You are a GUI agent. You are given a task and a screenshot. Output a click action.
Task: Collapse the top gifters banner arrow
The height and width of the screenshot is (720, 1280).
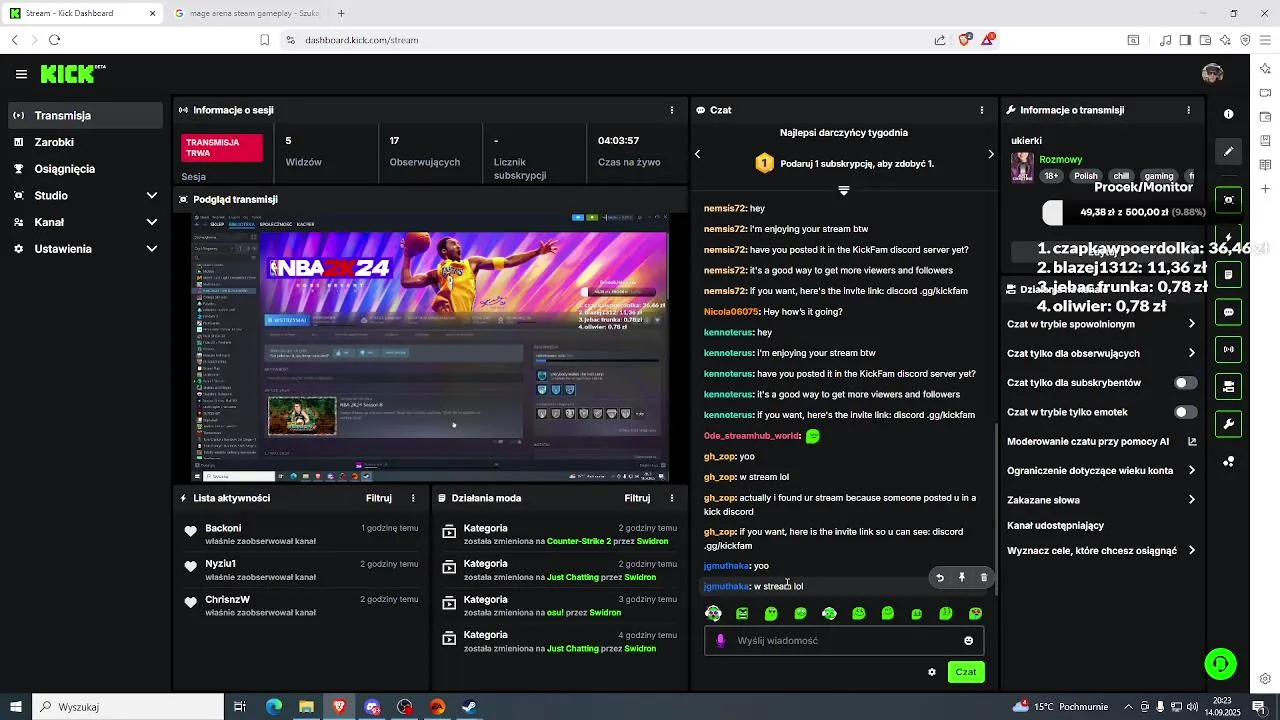coord(844,190)
